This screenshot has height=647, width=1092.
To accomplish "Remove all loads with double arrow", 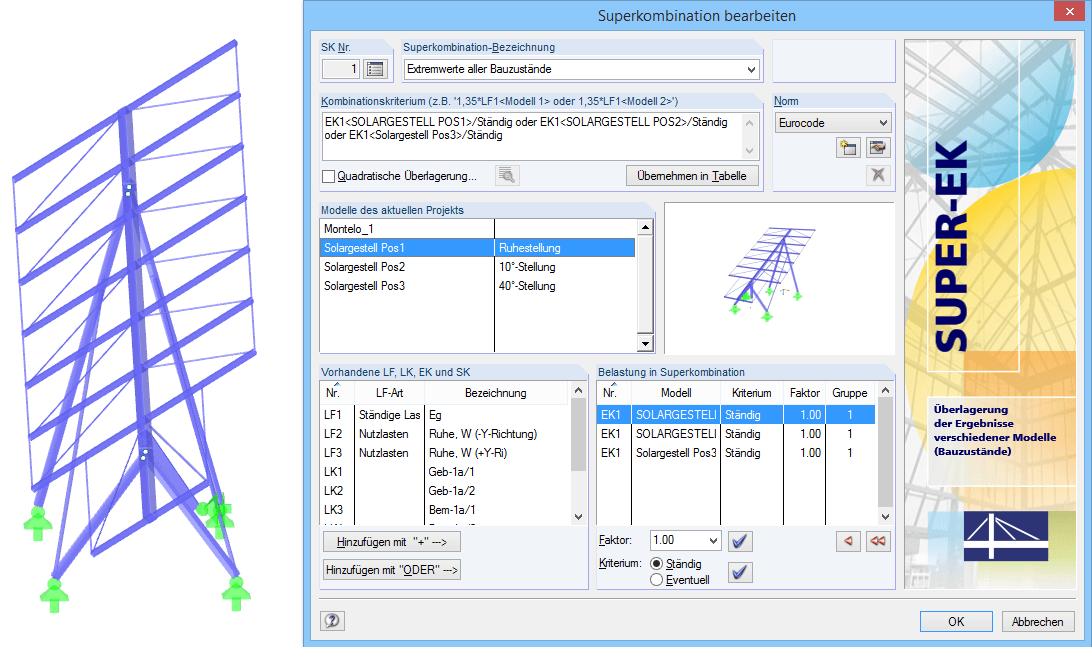I will (x=878, y=541).
